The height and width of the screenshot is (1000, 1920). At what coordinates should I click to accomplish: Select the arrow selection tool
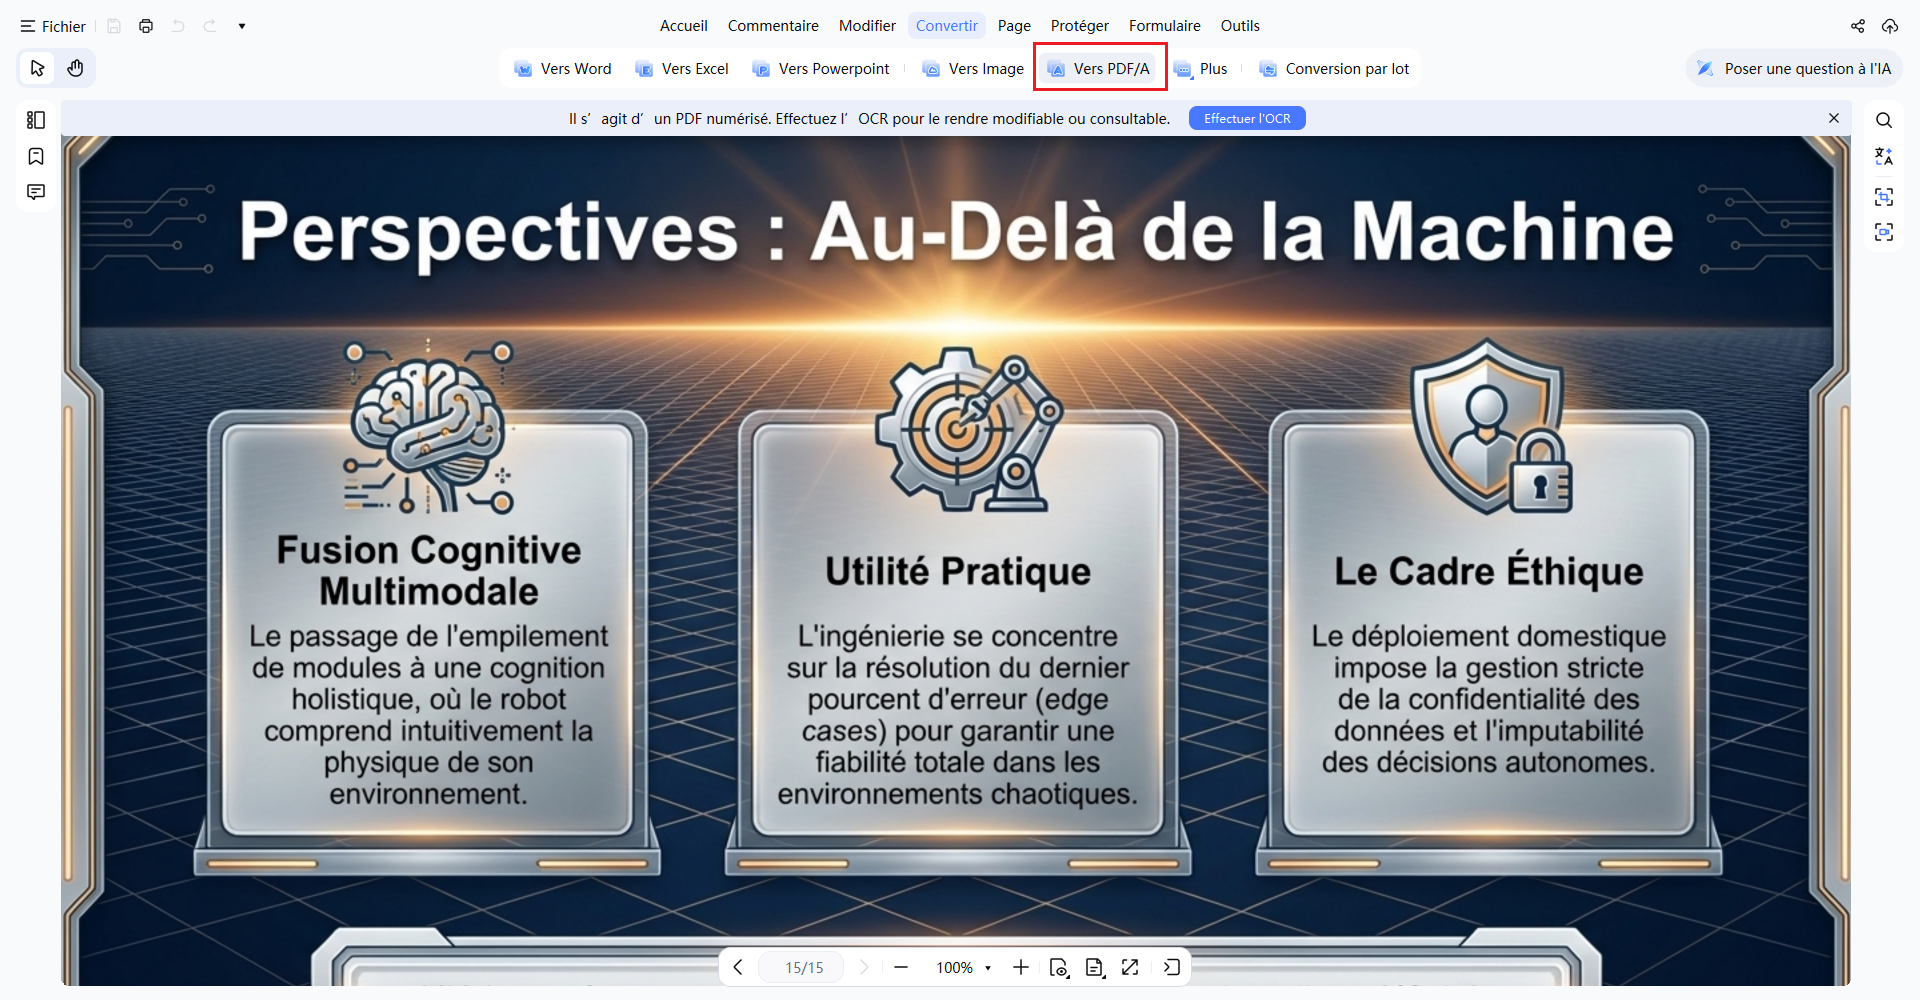[38, 68]
